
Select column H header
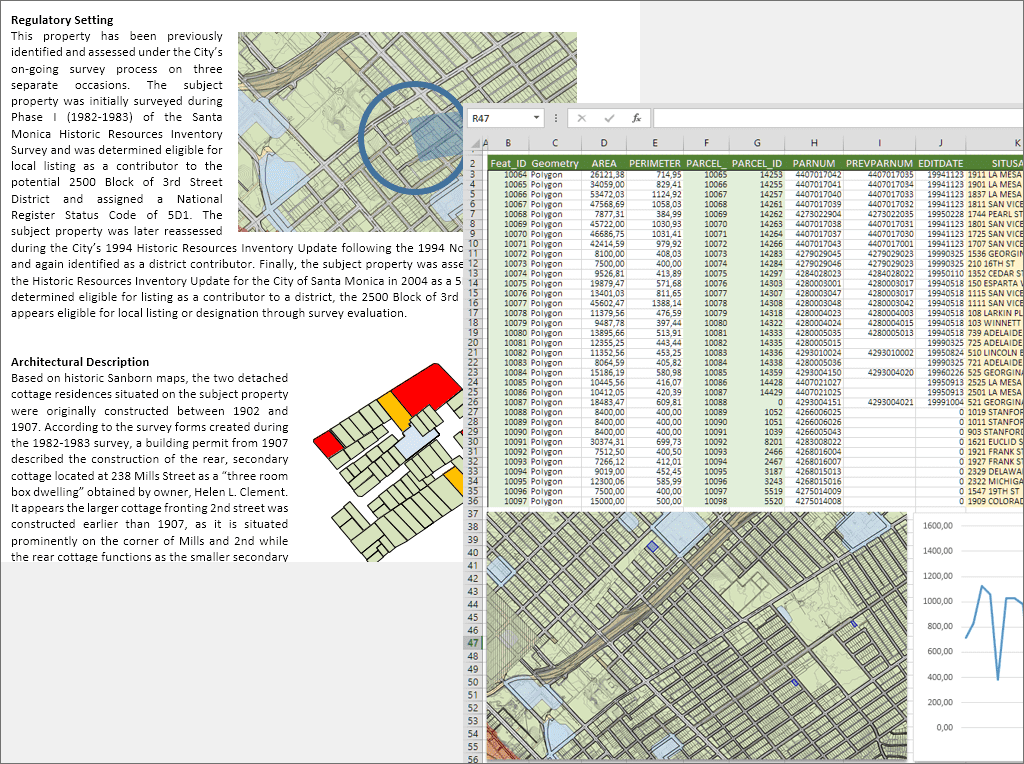(814, 143)
